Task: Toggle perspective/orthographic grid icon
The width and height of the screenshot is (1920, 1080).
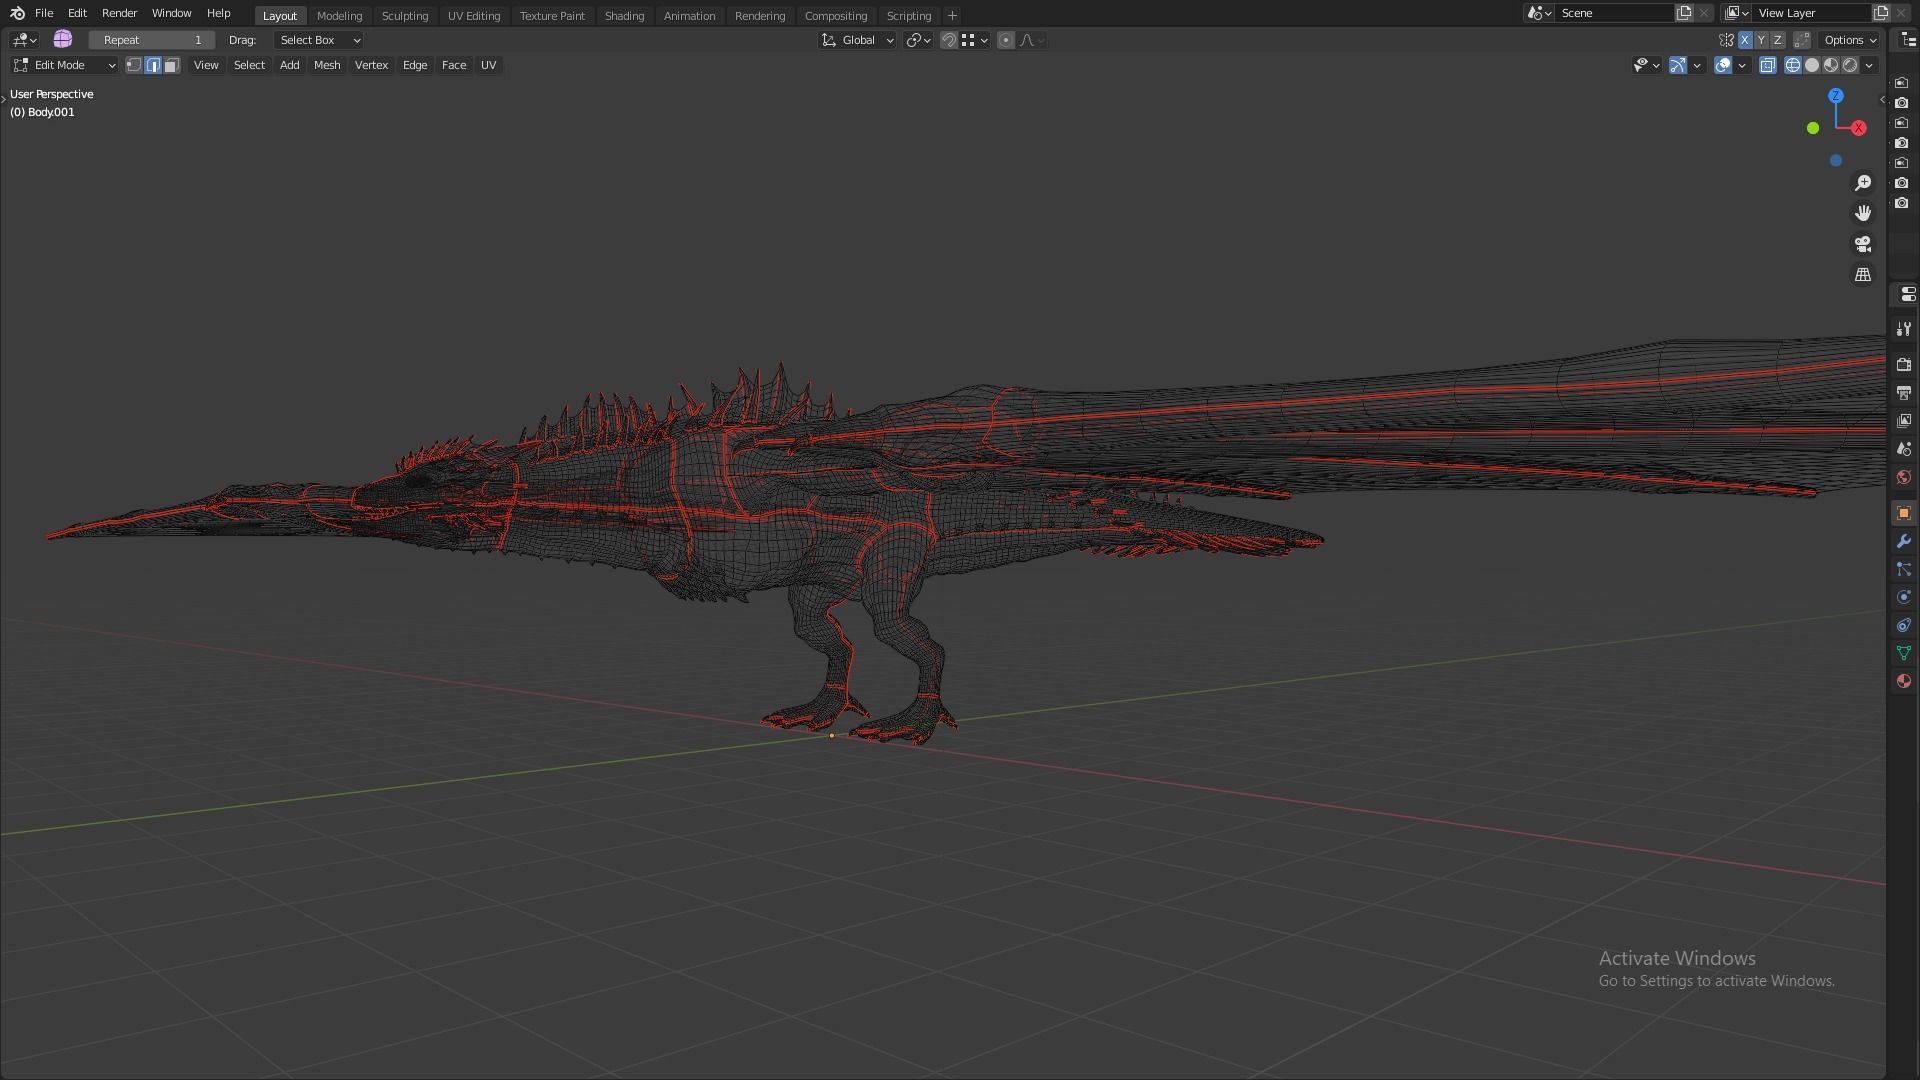Action: (1863, 274)
